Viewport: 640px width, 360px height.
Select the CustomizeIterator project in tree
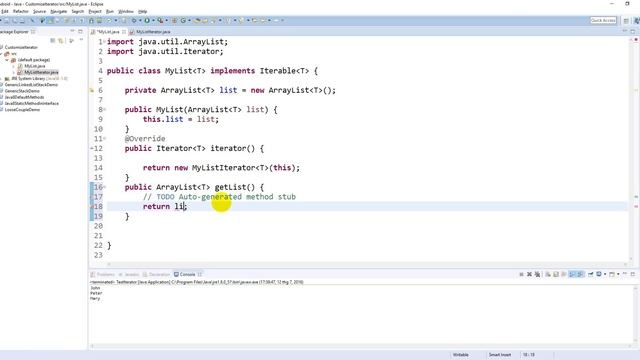click(x=21, y=47)
